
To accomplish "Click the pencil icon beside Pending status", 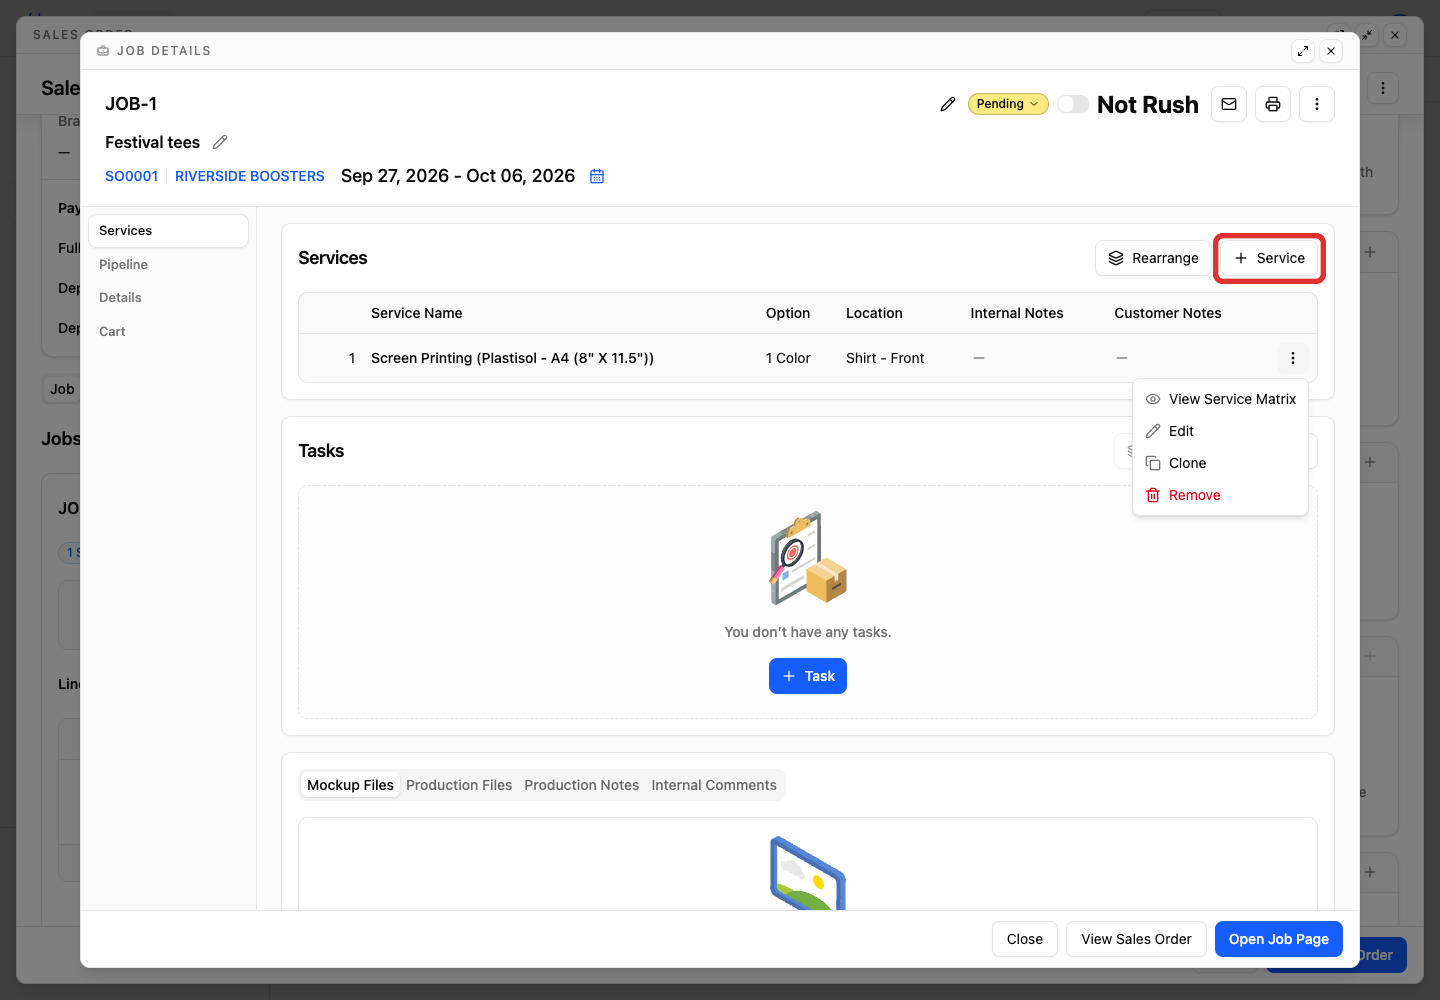I will tap(948, 104).
